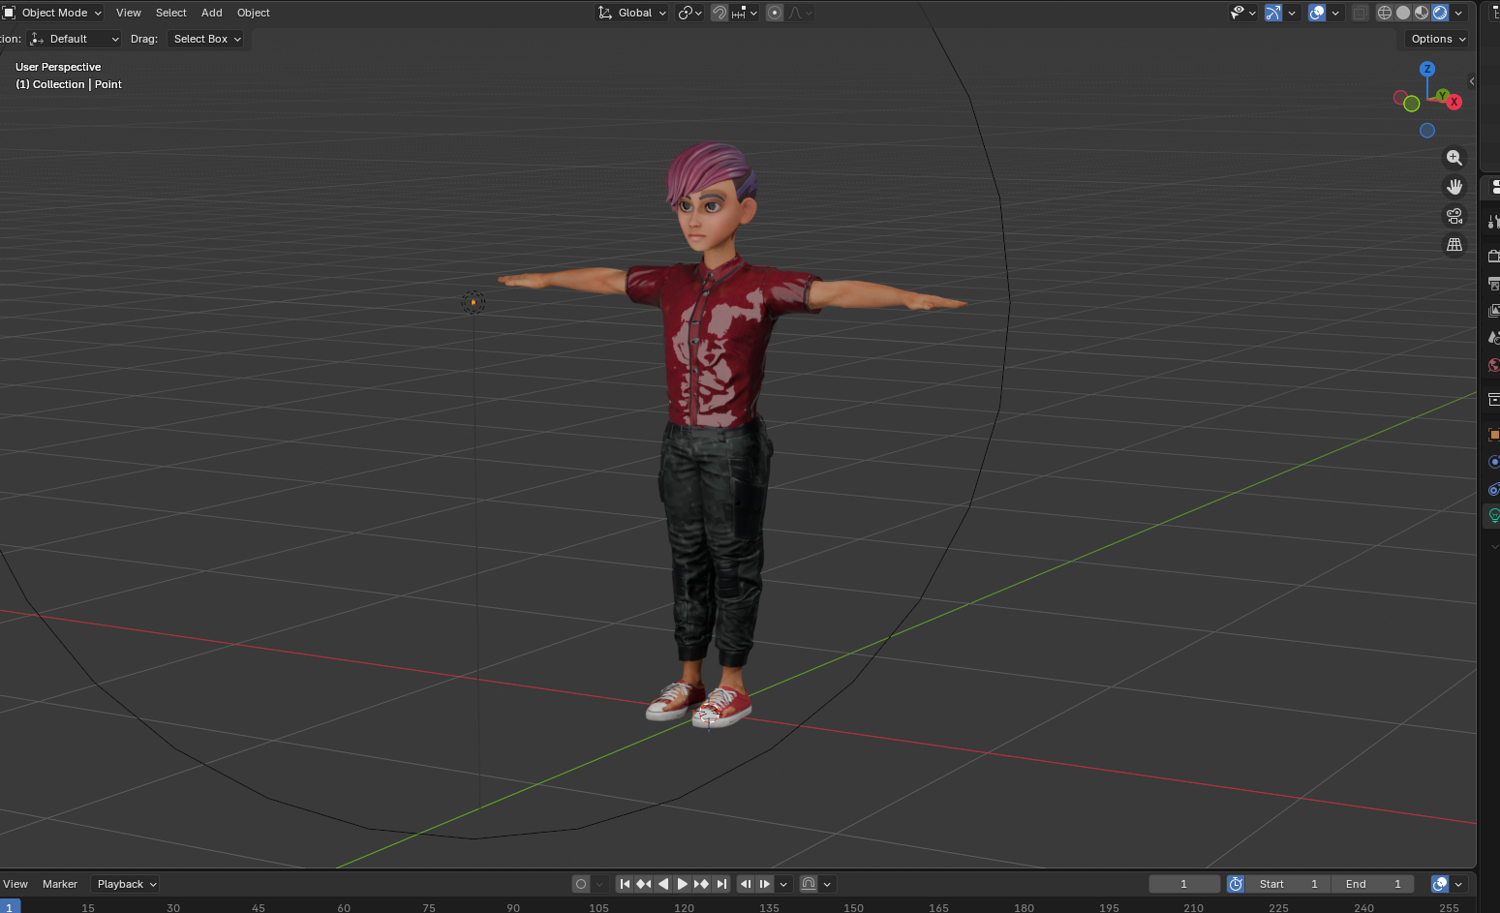Open the Global transform orientation dropdown
Image resolution: width=1500 pixels, height=913 pixels.
[x=633, y=13]
